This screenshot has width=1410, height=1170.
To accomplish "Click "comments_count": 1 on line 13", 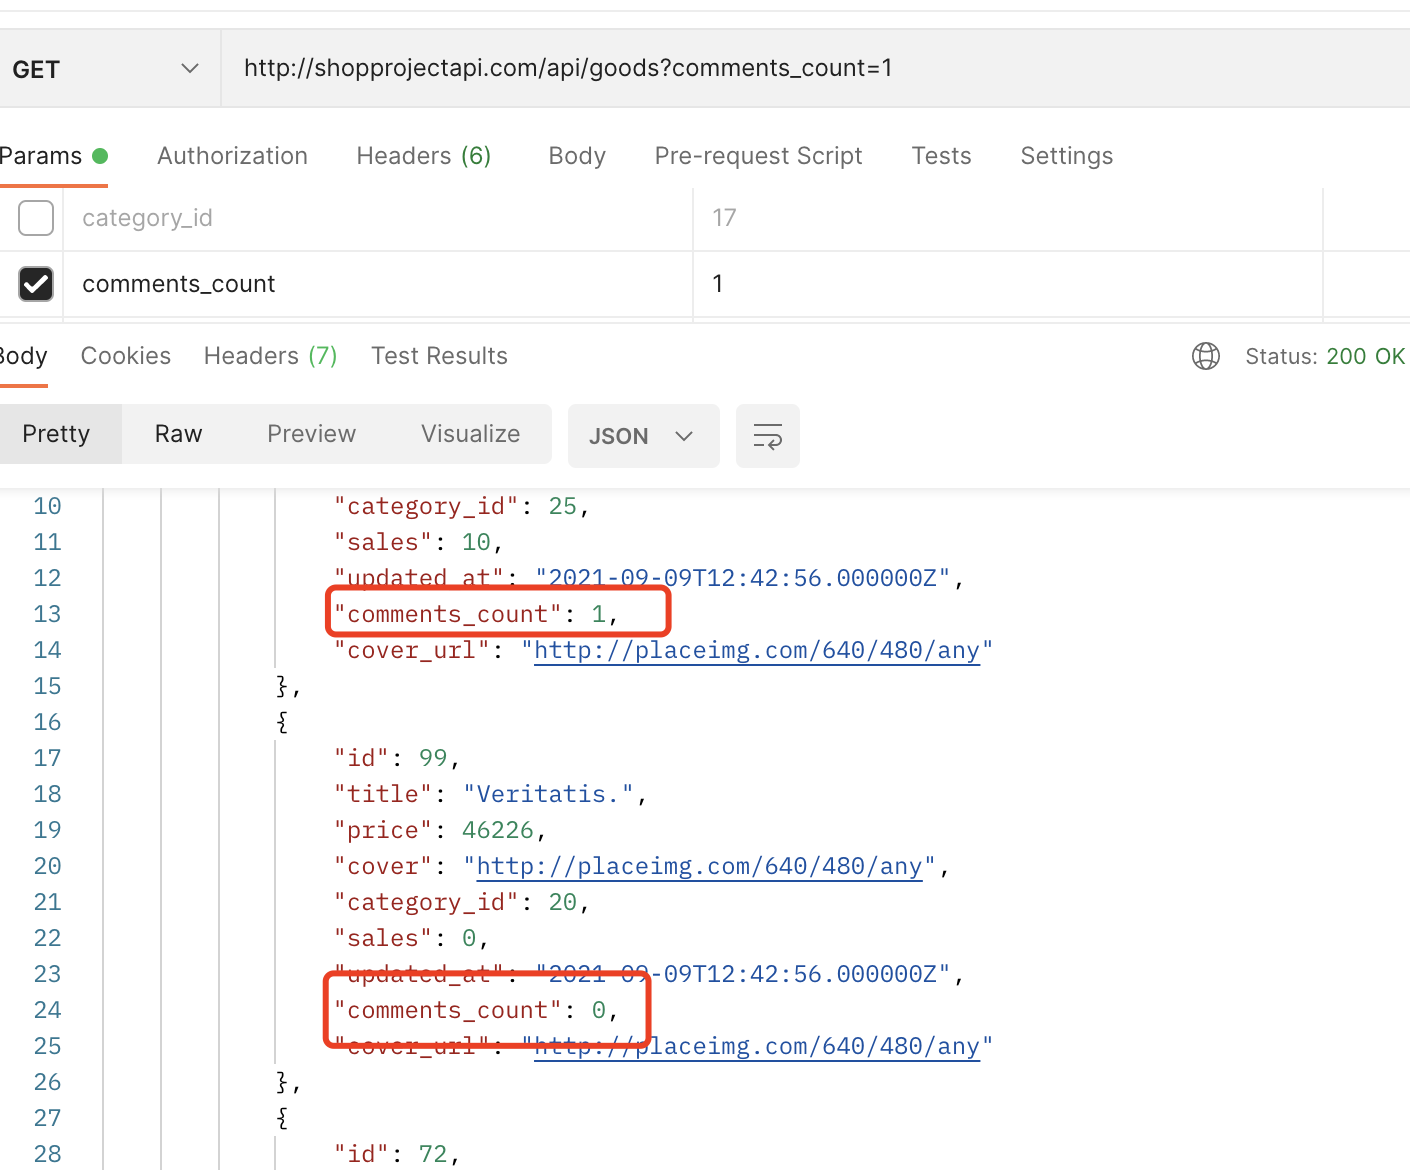I will point(476,614).
